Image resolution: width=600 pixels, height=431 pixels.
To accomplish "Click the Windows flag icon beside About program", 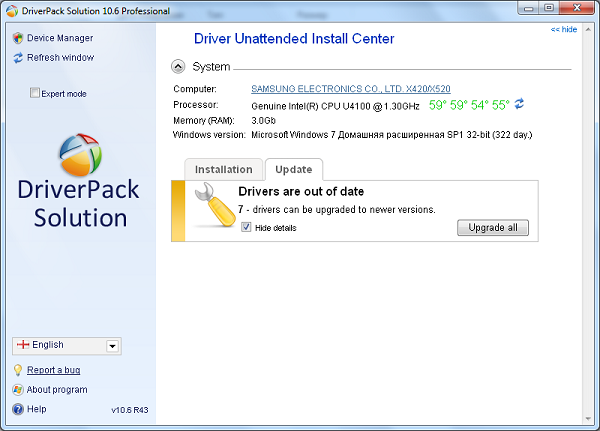I will [18, 390].
